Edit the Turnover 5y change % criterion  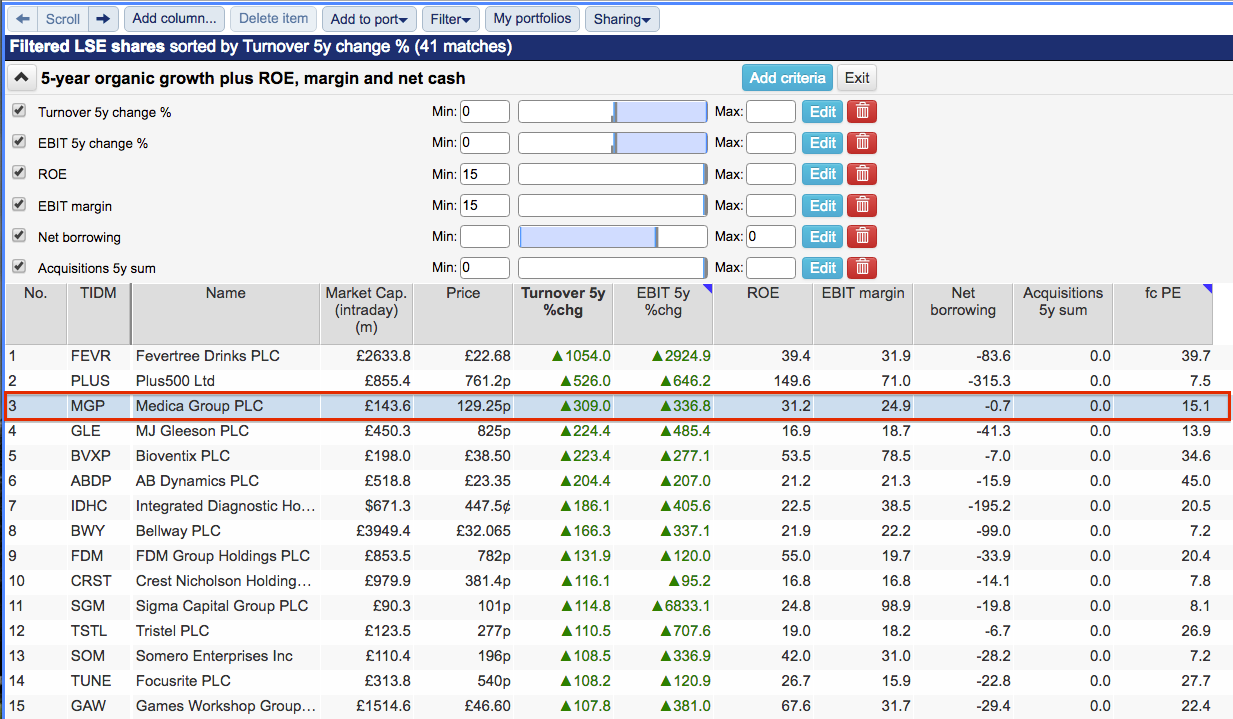click(x=823, y=112)
